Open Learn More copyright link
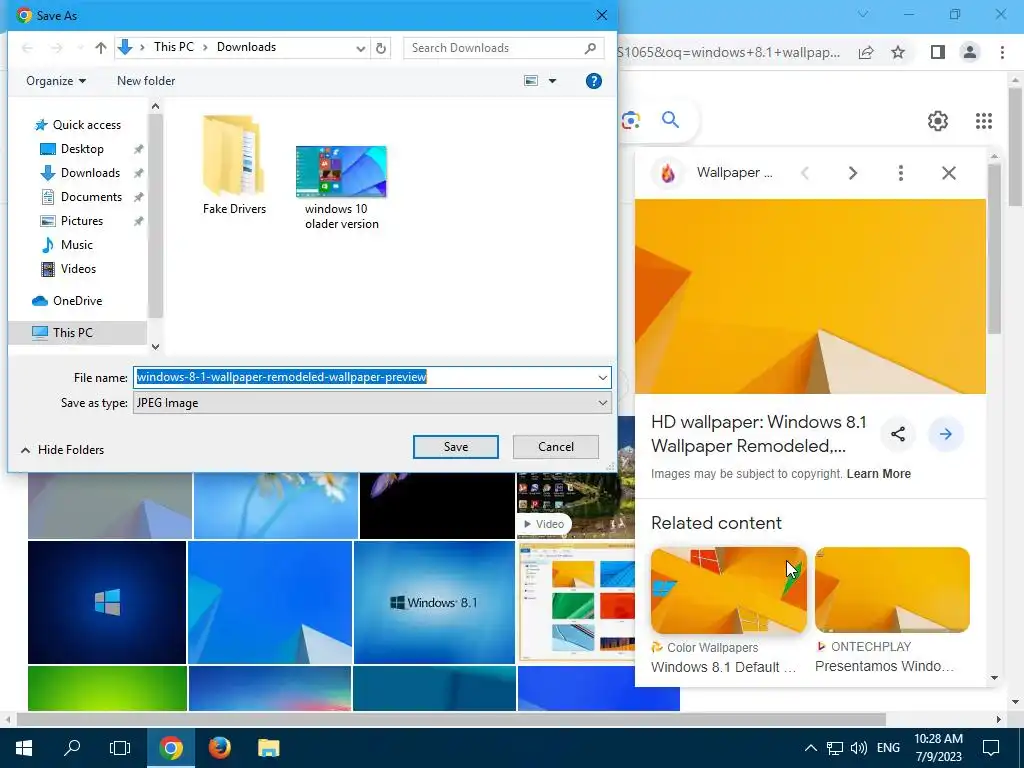This screenshot has width=1024, height=768. 878,474
